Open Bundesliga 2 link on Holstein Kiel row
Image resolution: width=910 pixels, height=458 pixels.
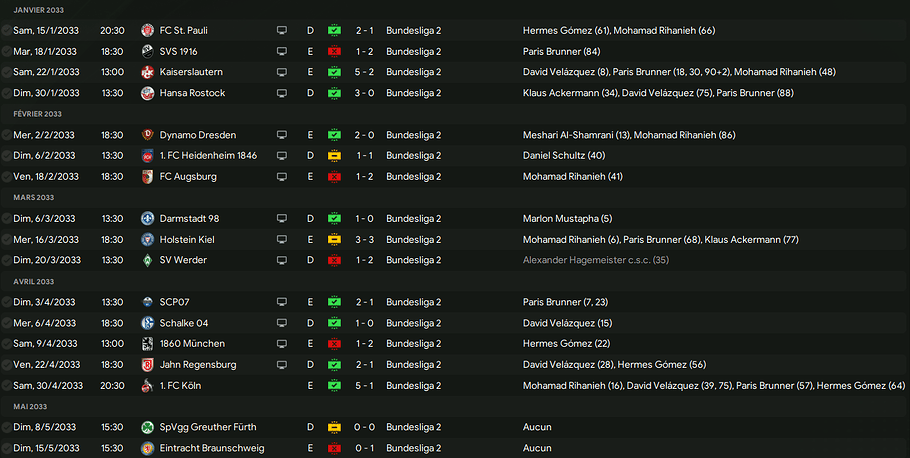tap(413, 239)
